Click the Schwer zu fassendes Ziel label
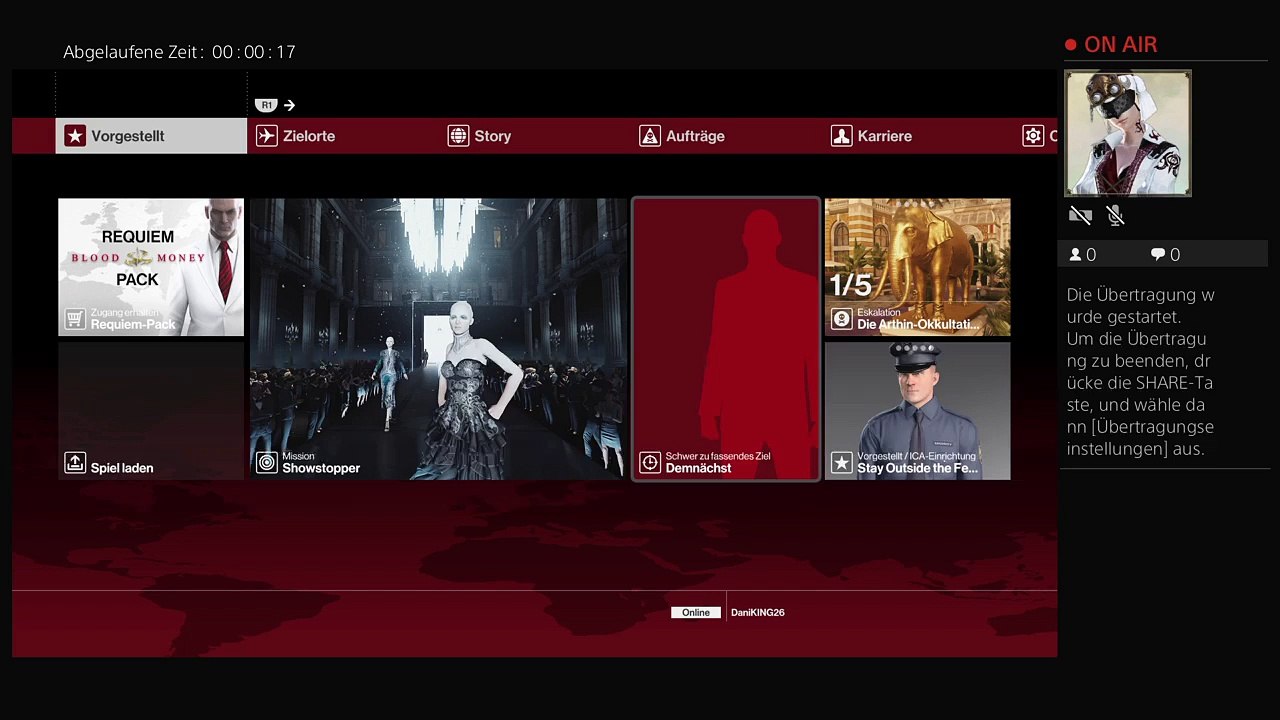 tap(718, 456)
